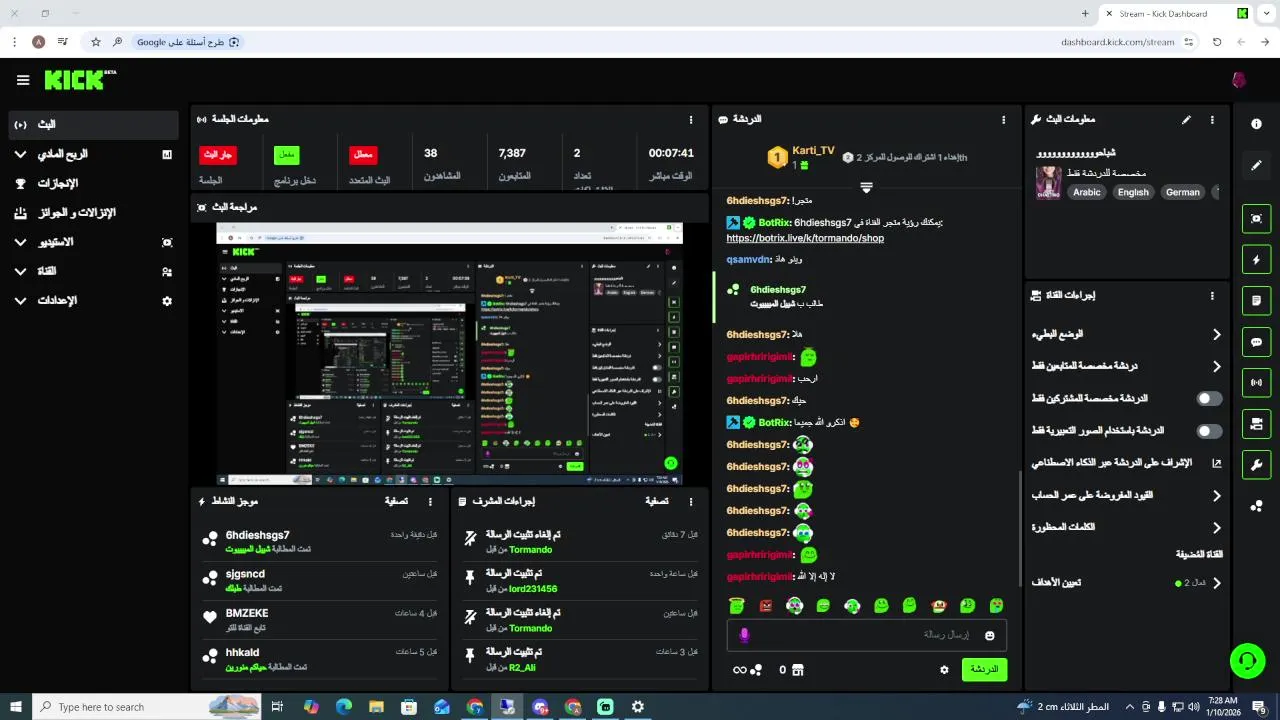The height and width of the screenshot is (720, 1280).
Task: Click the pencil edit icon in right rail
Action: (1256, 166)
